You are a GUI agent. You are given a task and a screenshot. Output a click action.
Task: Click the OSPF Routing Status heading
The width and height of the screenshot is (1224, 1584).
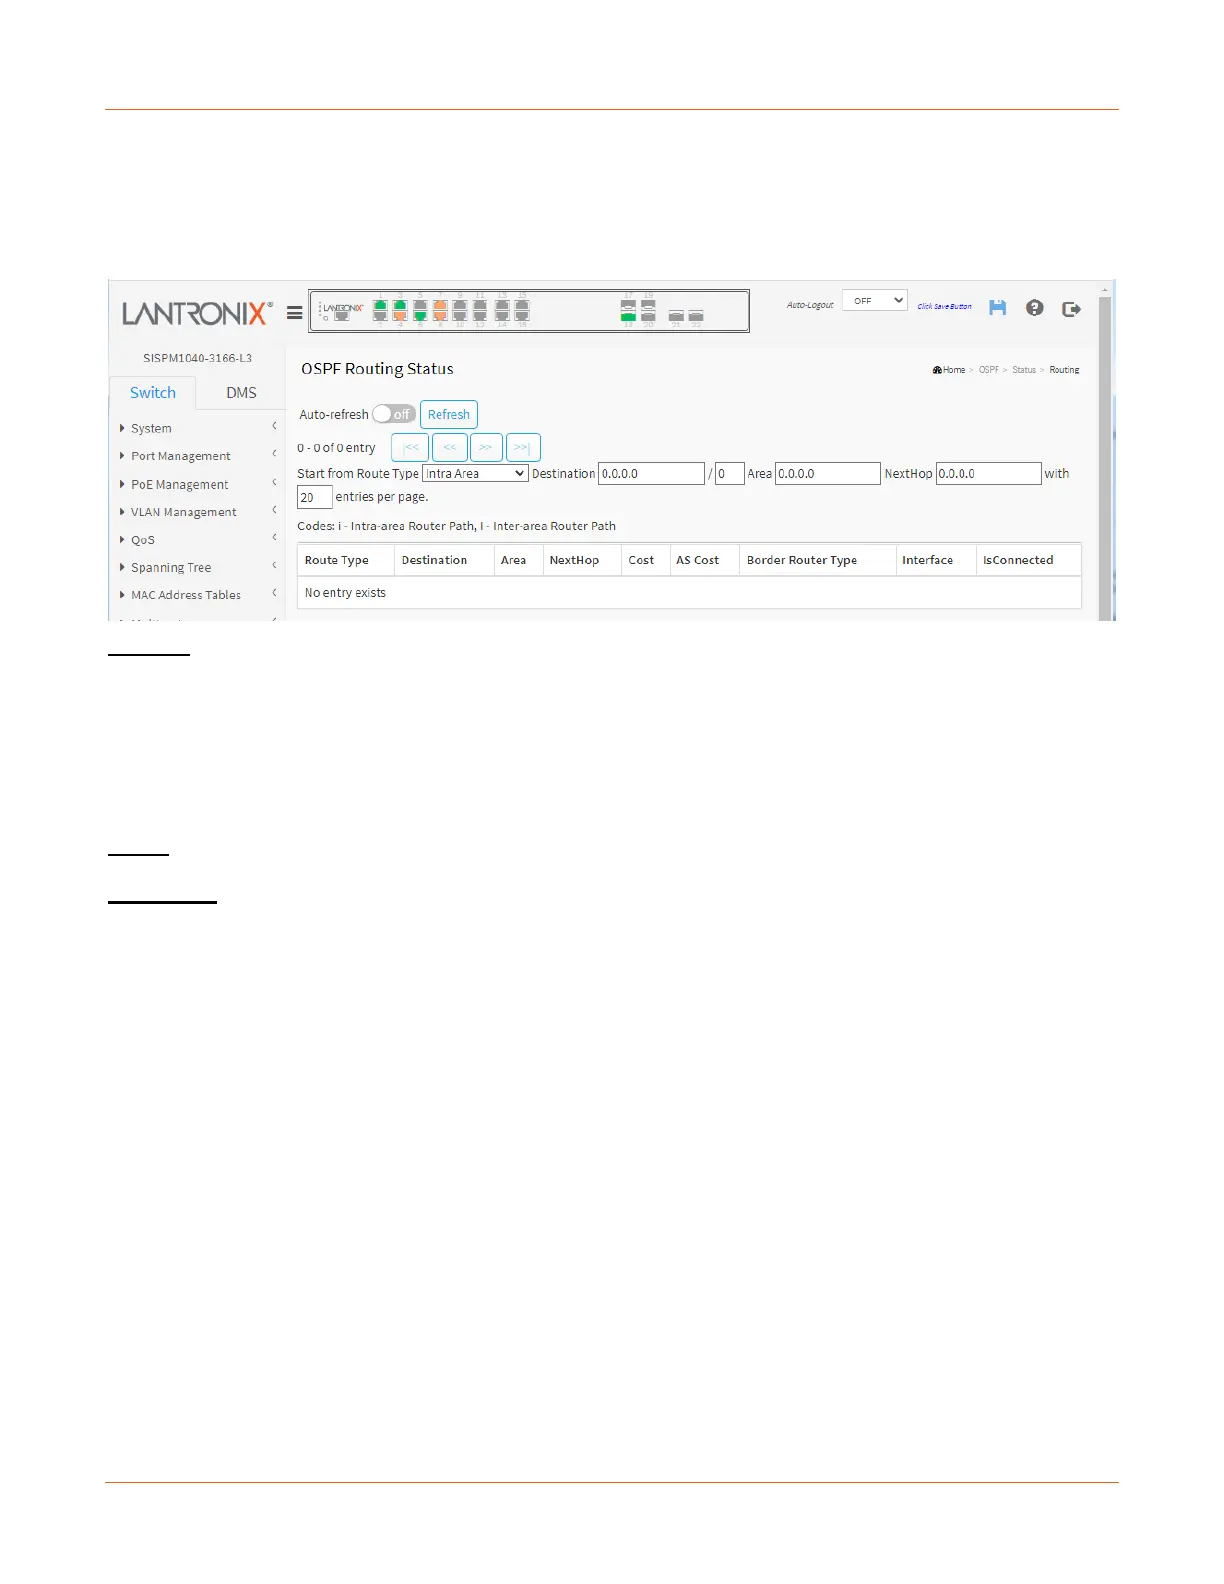(x=377, y=369)
